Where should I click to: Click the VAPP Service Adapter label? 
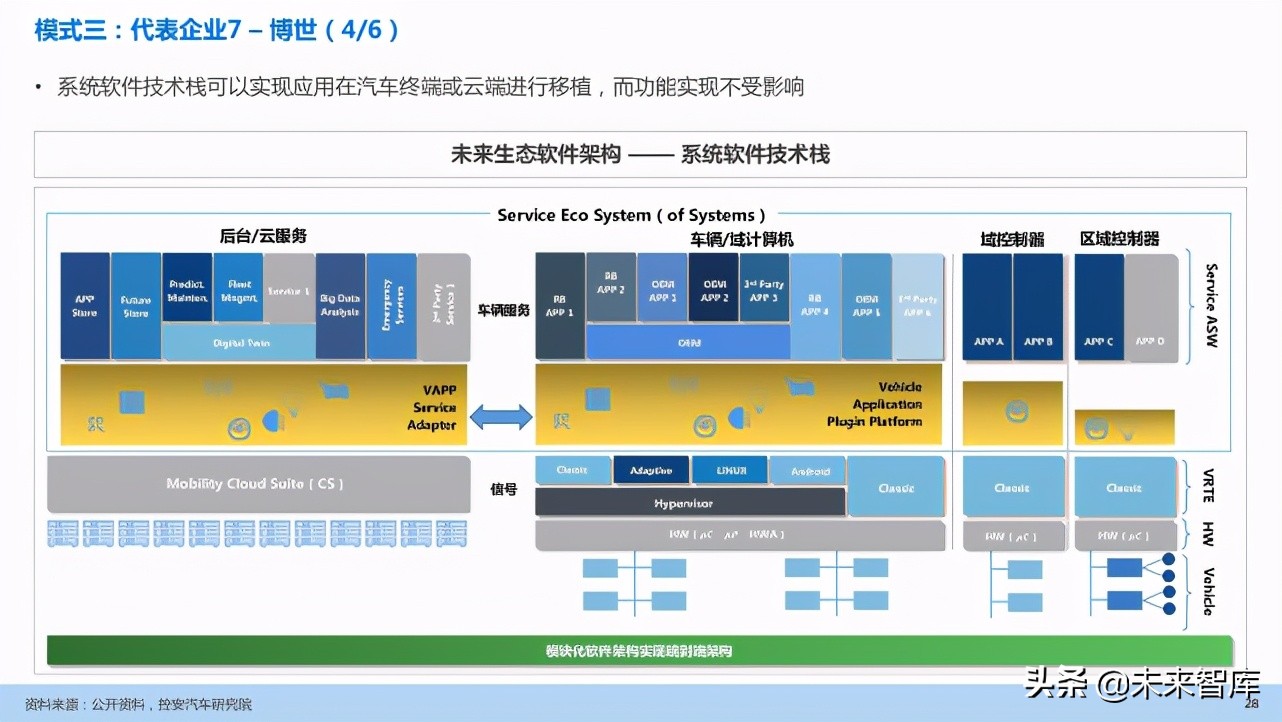(x=434, y=407)
